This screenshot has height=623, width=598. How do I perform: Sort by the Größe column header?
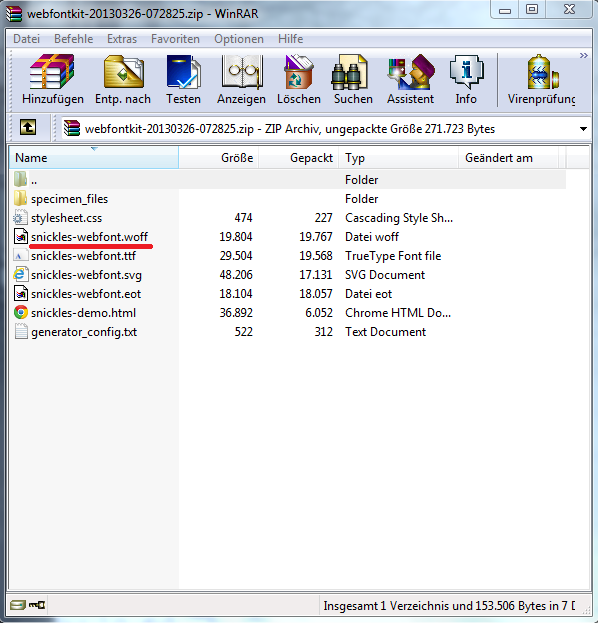tap(219, 158)
